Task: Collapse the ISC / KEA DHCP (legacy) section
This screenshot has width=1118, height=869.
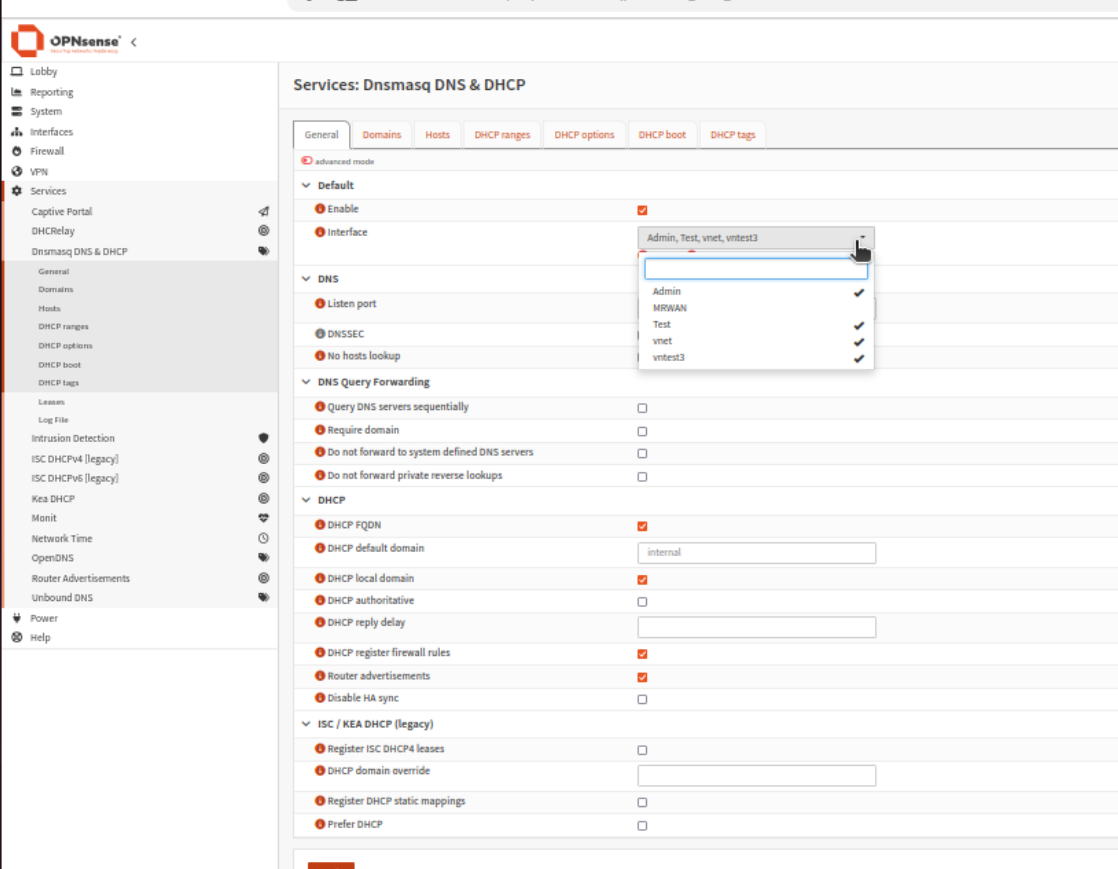Action: 306,724
